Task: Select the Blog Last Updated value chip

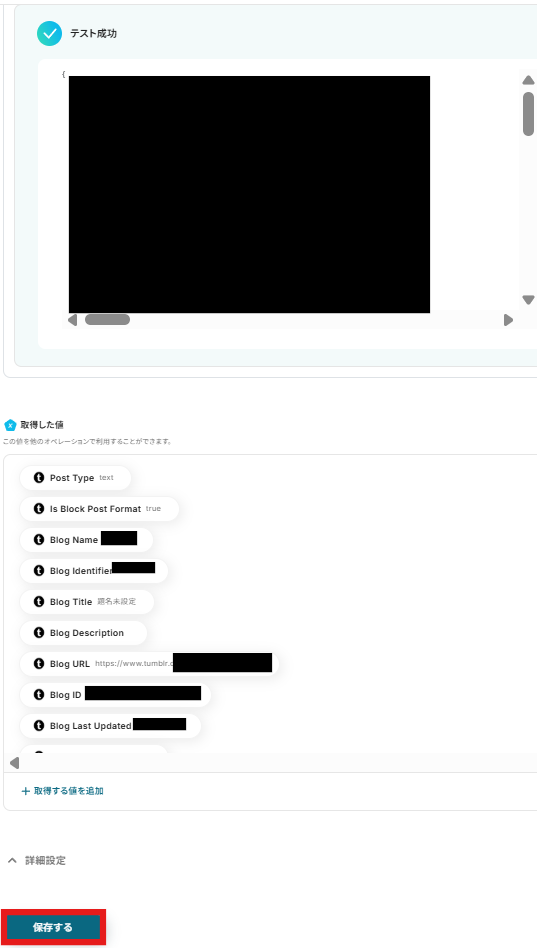Action: pos(110,726)
